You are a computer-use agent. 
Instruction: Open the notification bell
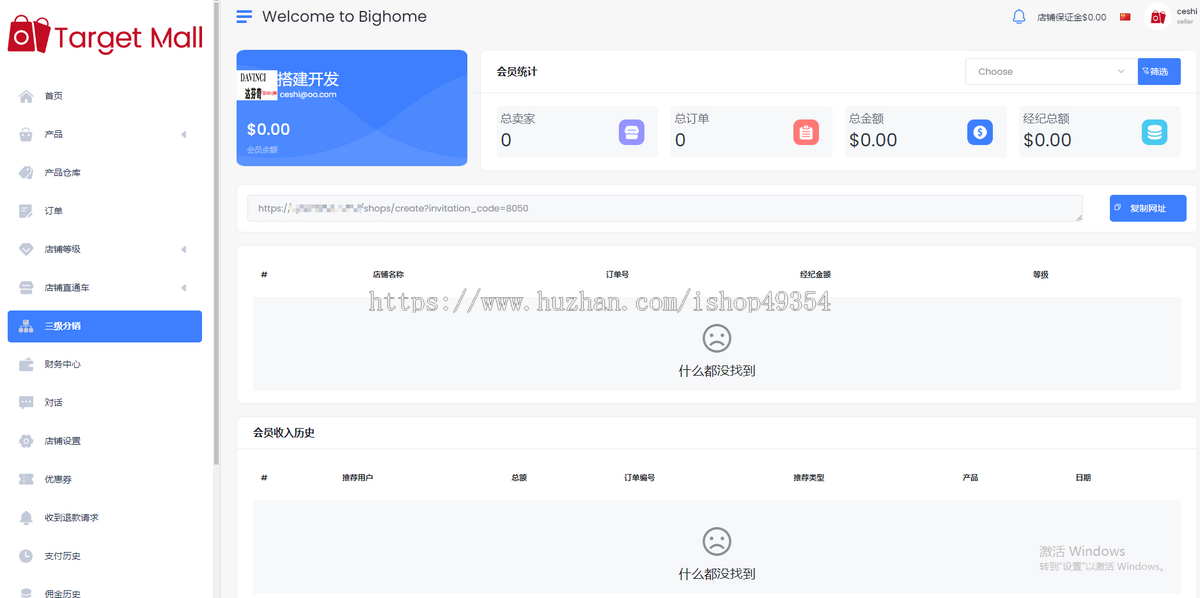coord(1019,17)
